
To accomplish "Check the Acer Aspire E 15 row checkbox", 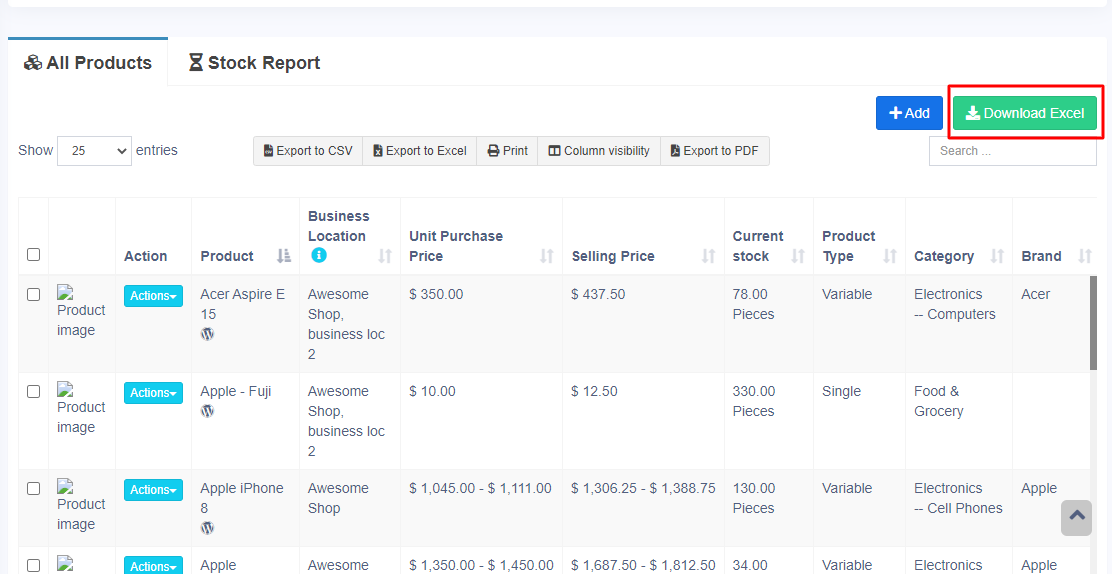I will (33, 295).
